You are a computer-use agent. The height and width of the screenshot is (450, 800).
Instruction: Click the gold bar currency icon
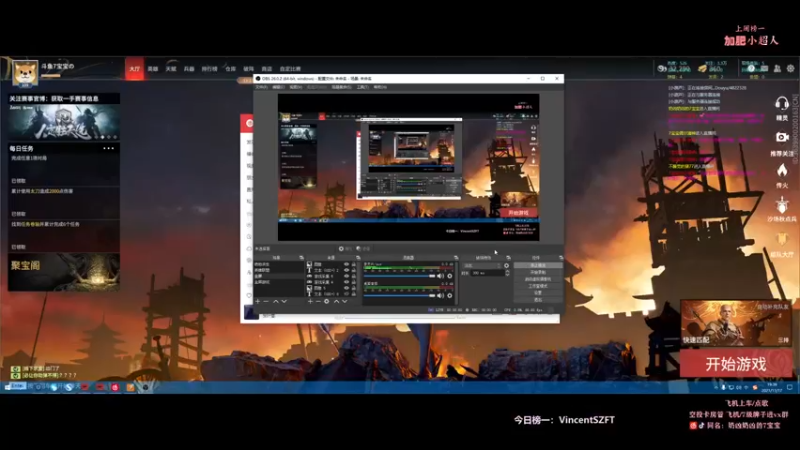tap(703, 68)
